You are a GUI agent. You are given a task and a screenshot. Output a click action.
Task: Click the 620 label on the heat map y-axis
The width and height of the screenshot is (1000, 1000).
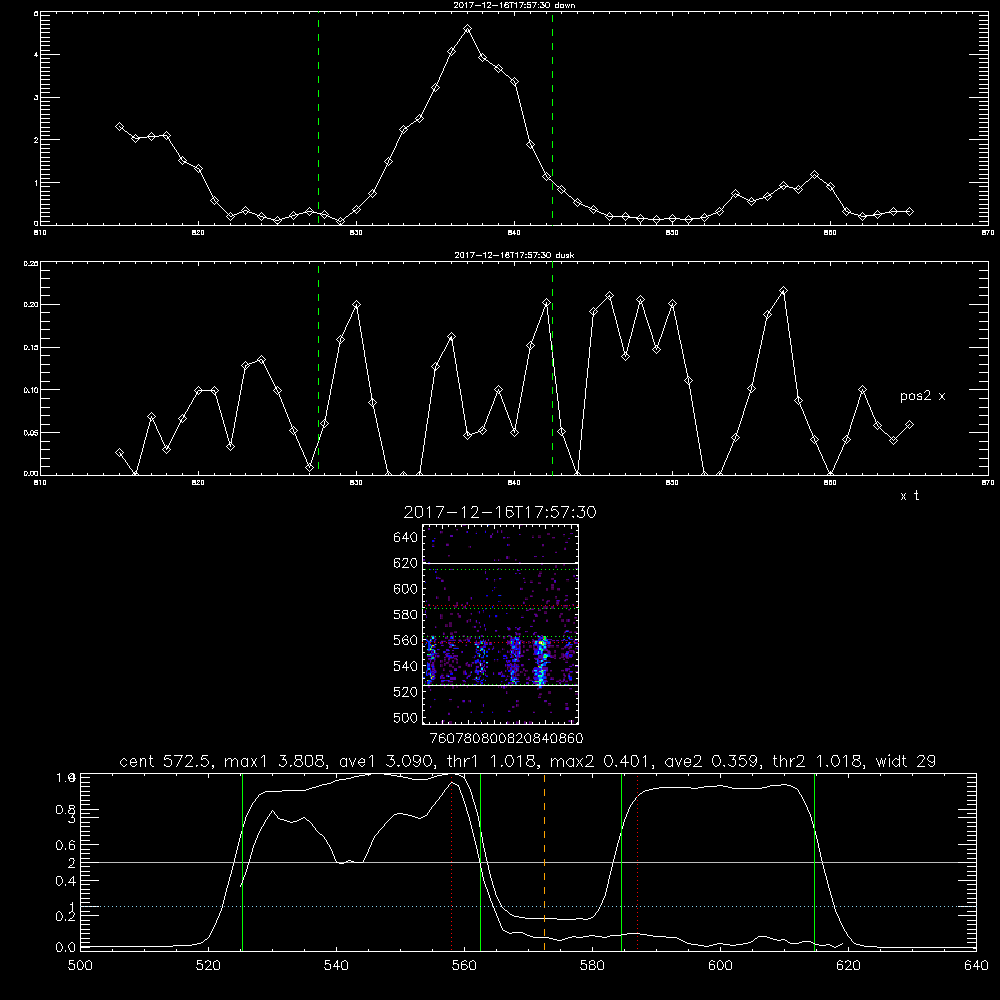[406, 563]
